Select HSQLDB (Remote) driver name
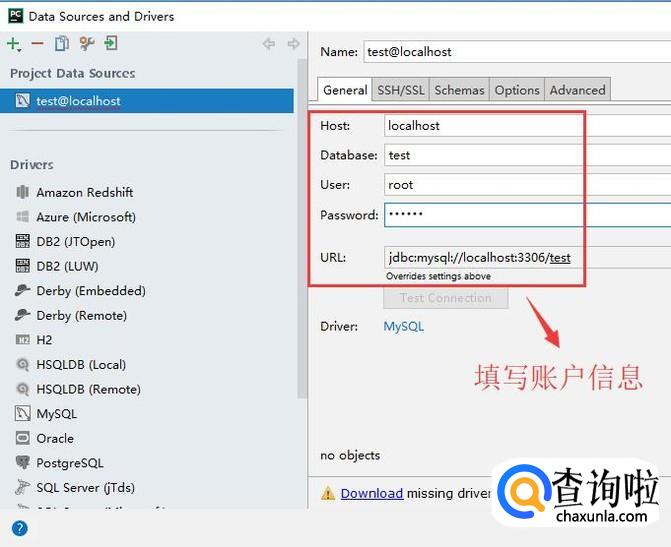This screenshot has width=671, height=547. (89, 389)
